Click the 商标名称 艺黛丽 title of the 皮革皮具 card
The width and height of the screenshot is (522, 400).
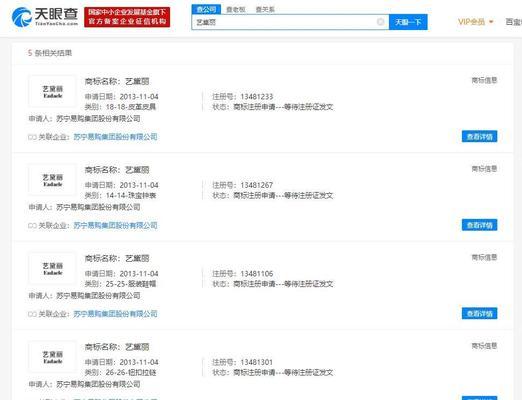click(117, 81)
